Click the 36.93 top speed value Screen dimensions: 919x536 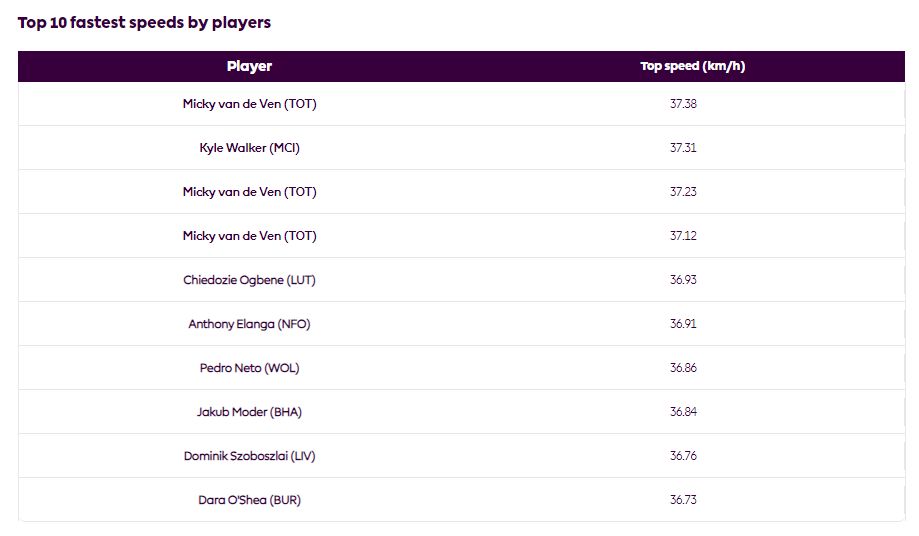pos(683,280)
